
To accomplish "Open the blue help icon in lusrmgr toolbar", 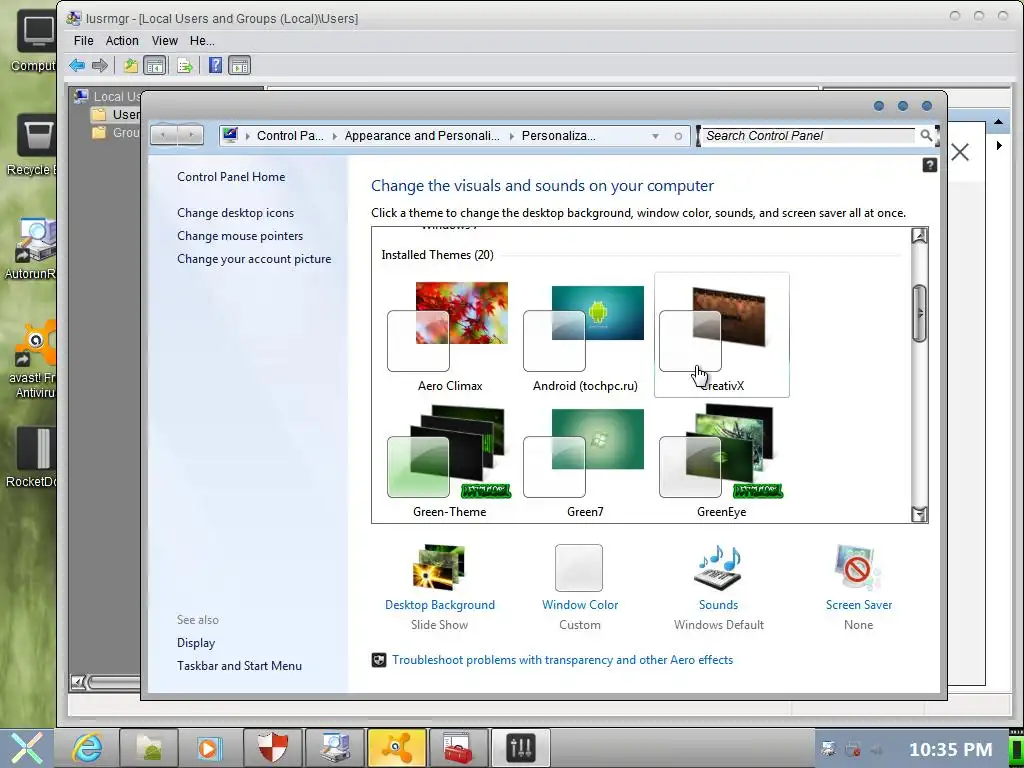I will (216, 65).
